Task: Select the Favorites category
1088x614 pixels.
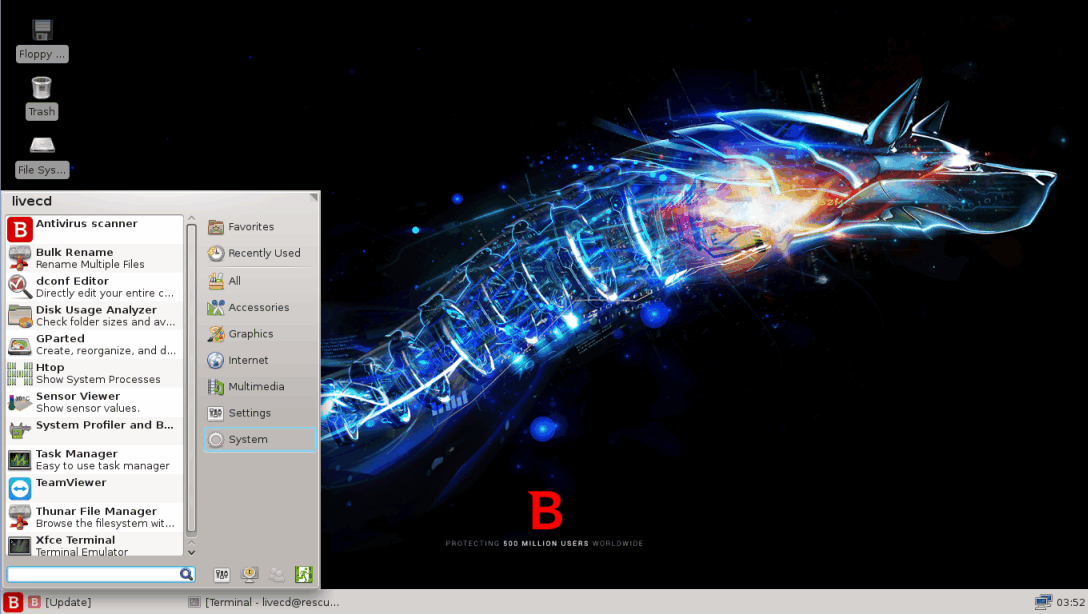Action: (260, 227)
